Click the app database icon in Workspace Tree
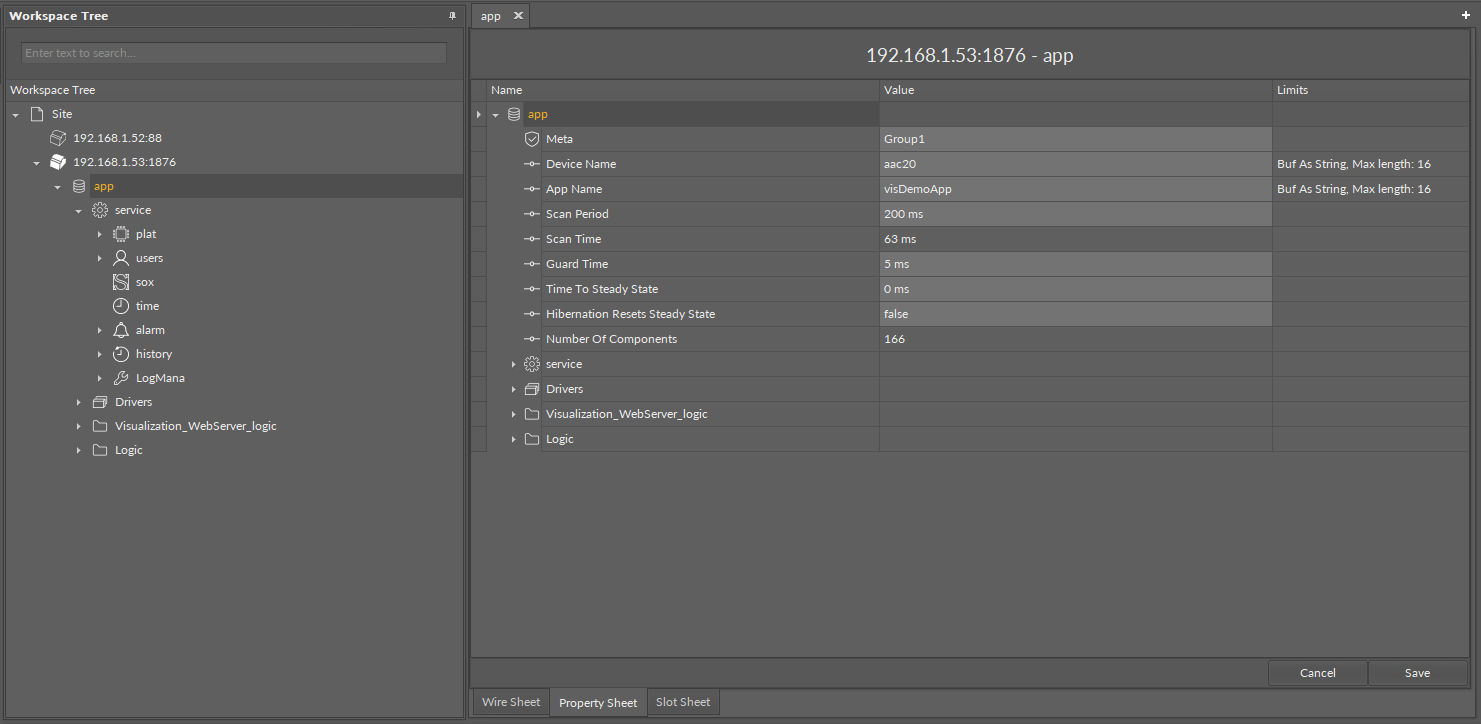Image resolution: width=1481 pixels, height=724 pixels. (79, 186)
